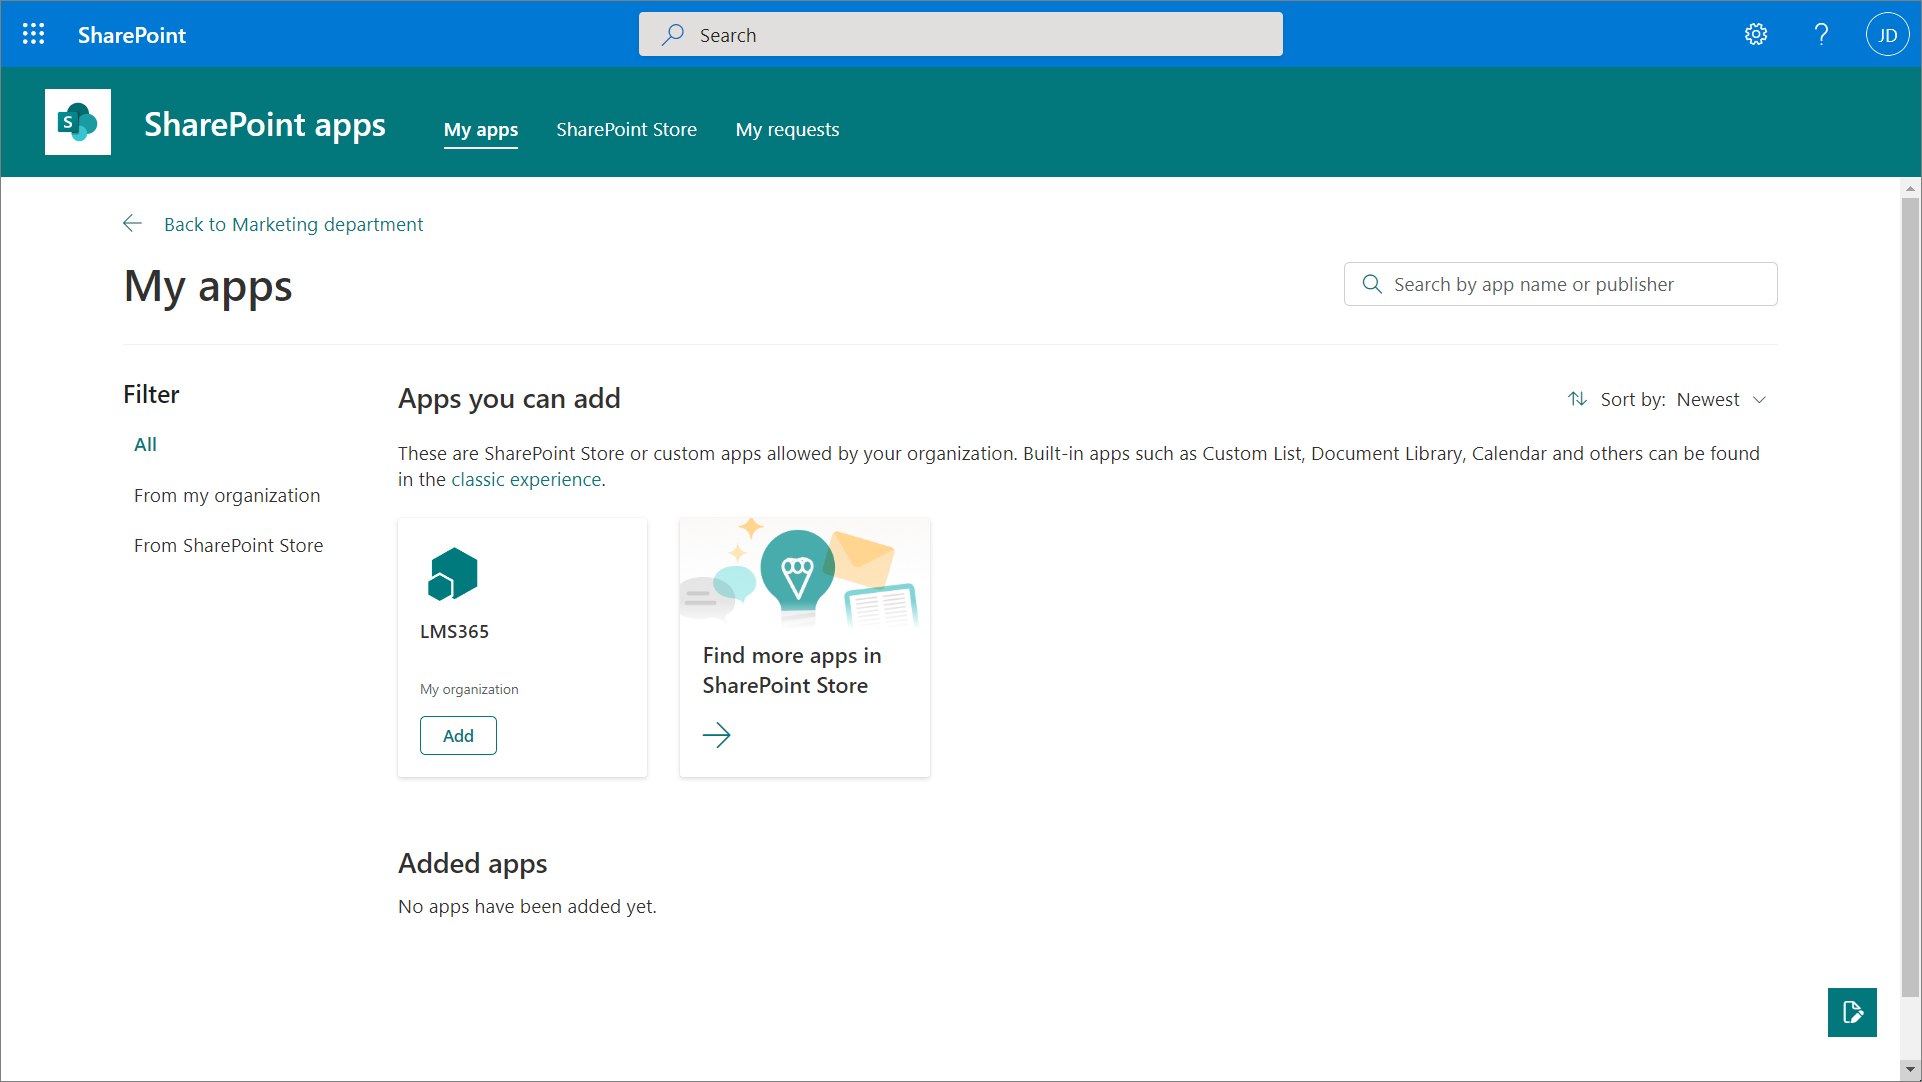Image resolution: width=1922 pixels, height=1082 pixels.
Task: Go back to Marketing department
Action: pos(293,225)
